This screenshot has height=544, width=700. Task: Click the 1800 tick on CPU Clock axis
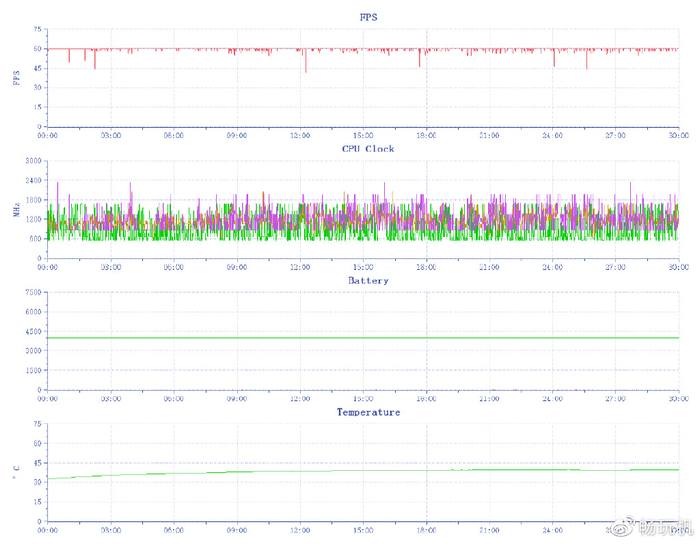[x=33, y=200]
